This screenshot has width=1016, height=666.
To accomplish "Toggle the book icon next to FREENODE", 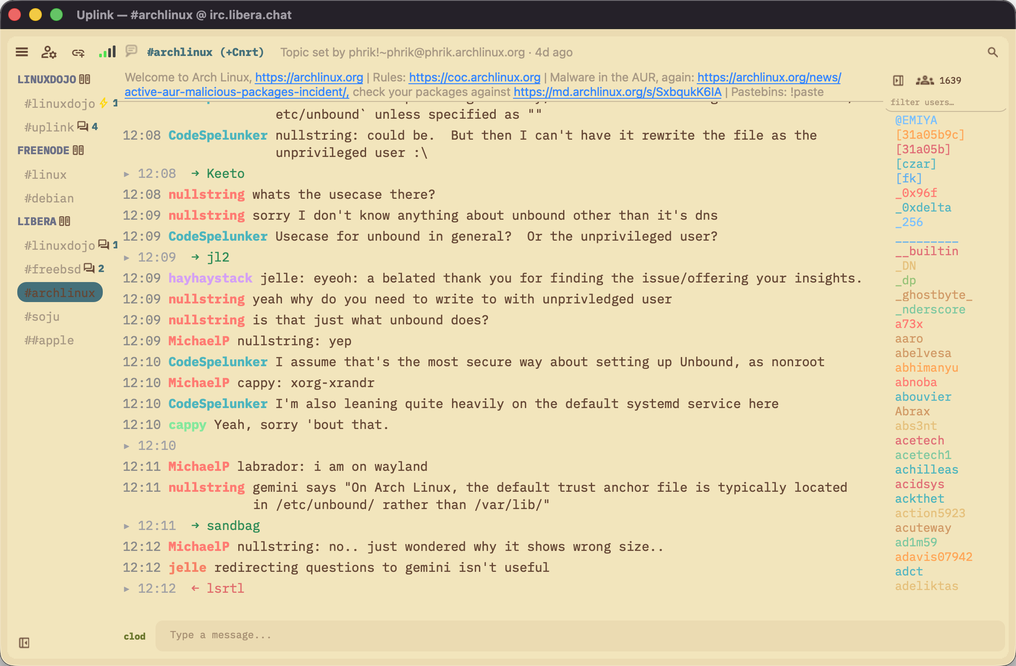I will (x=78, y=150).
